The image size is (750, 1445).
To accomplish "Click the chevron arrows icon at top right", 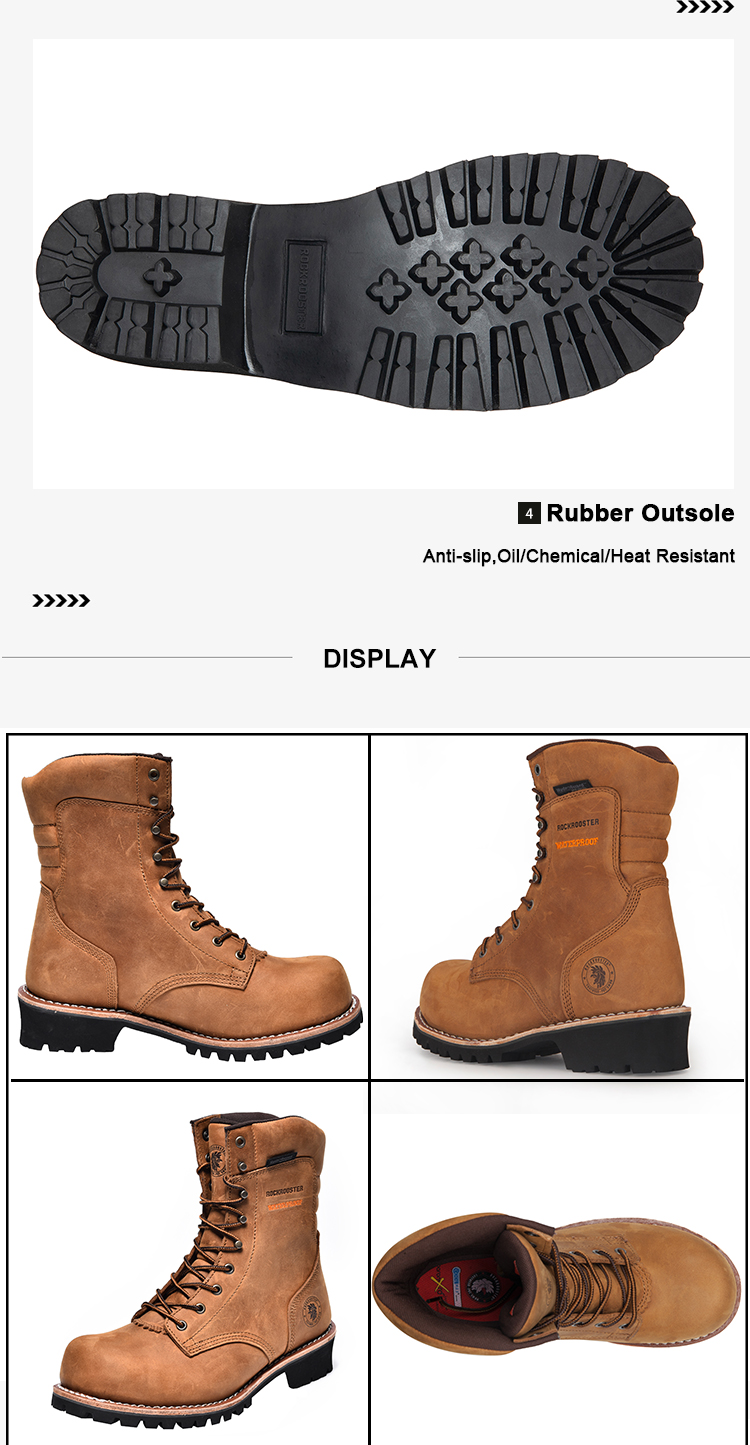I will [705, 7].
